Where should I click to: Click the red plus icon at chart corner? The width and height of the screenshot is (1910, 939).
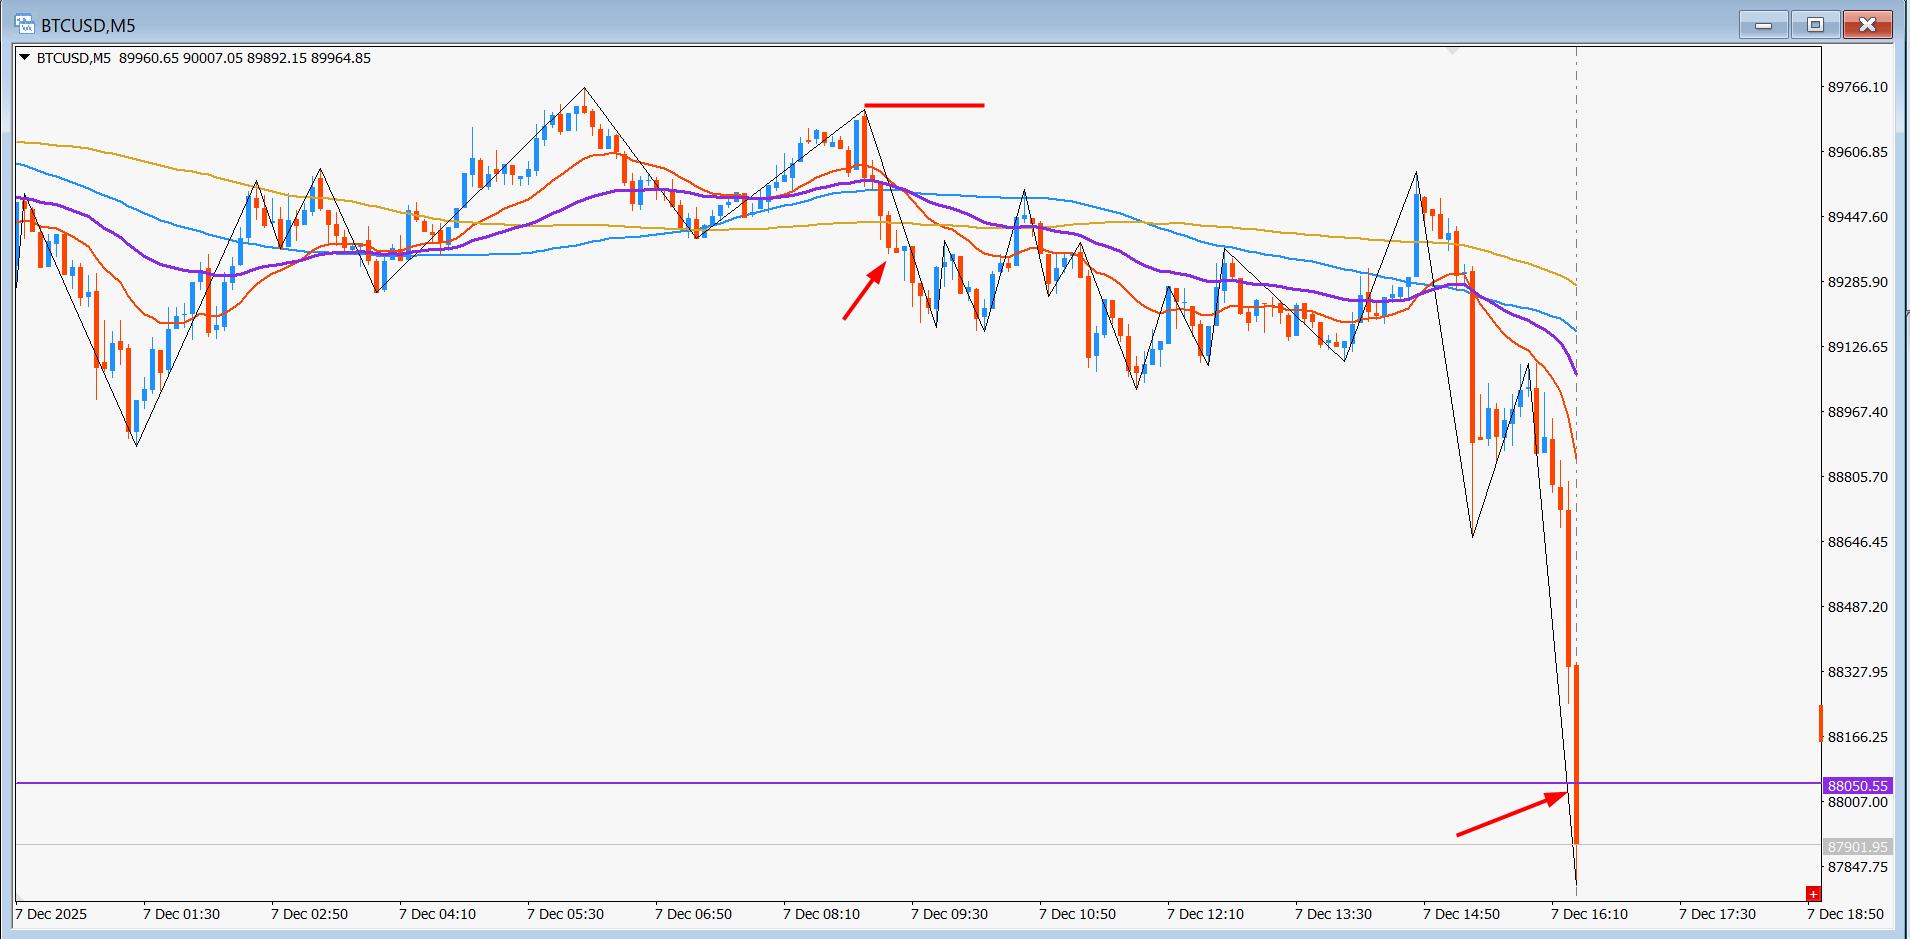point(1813,894)
